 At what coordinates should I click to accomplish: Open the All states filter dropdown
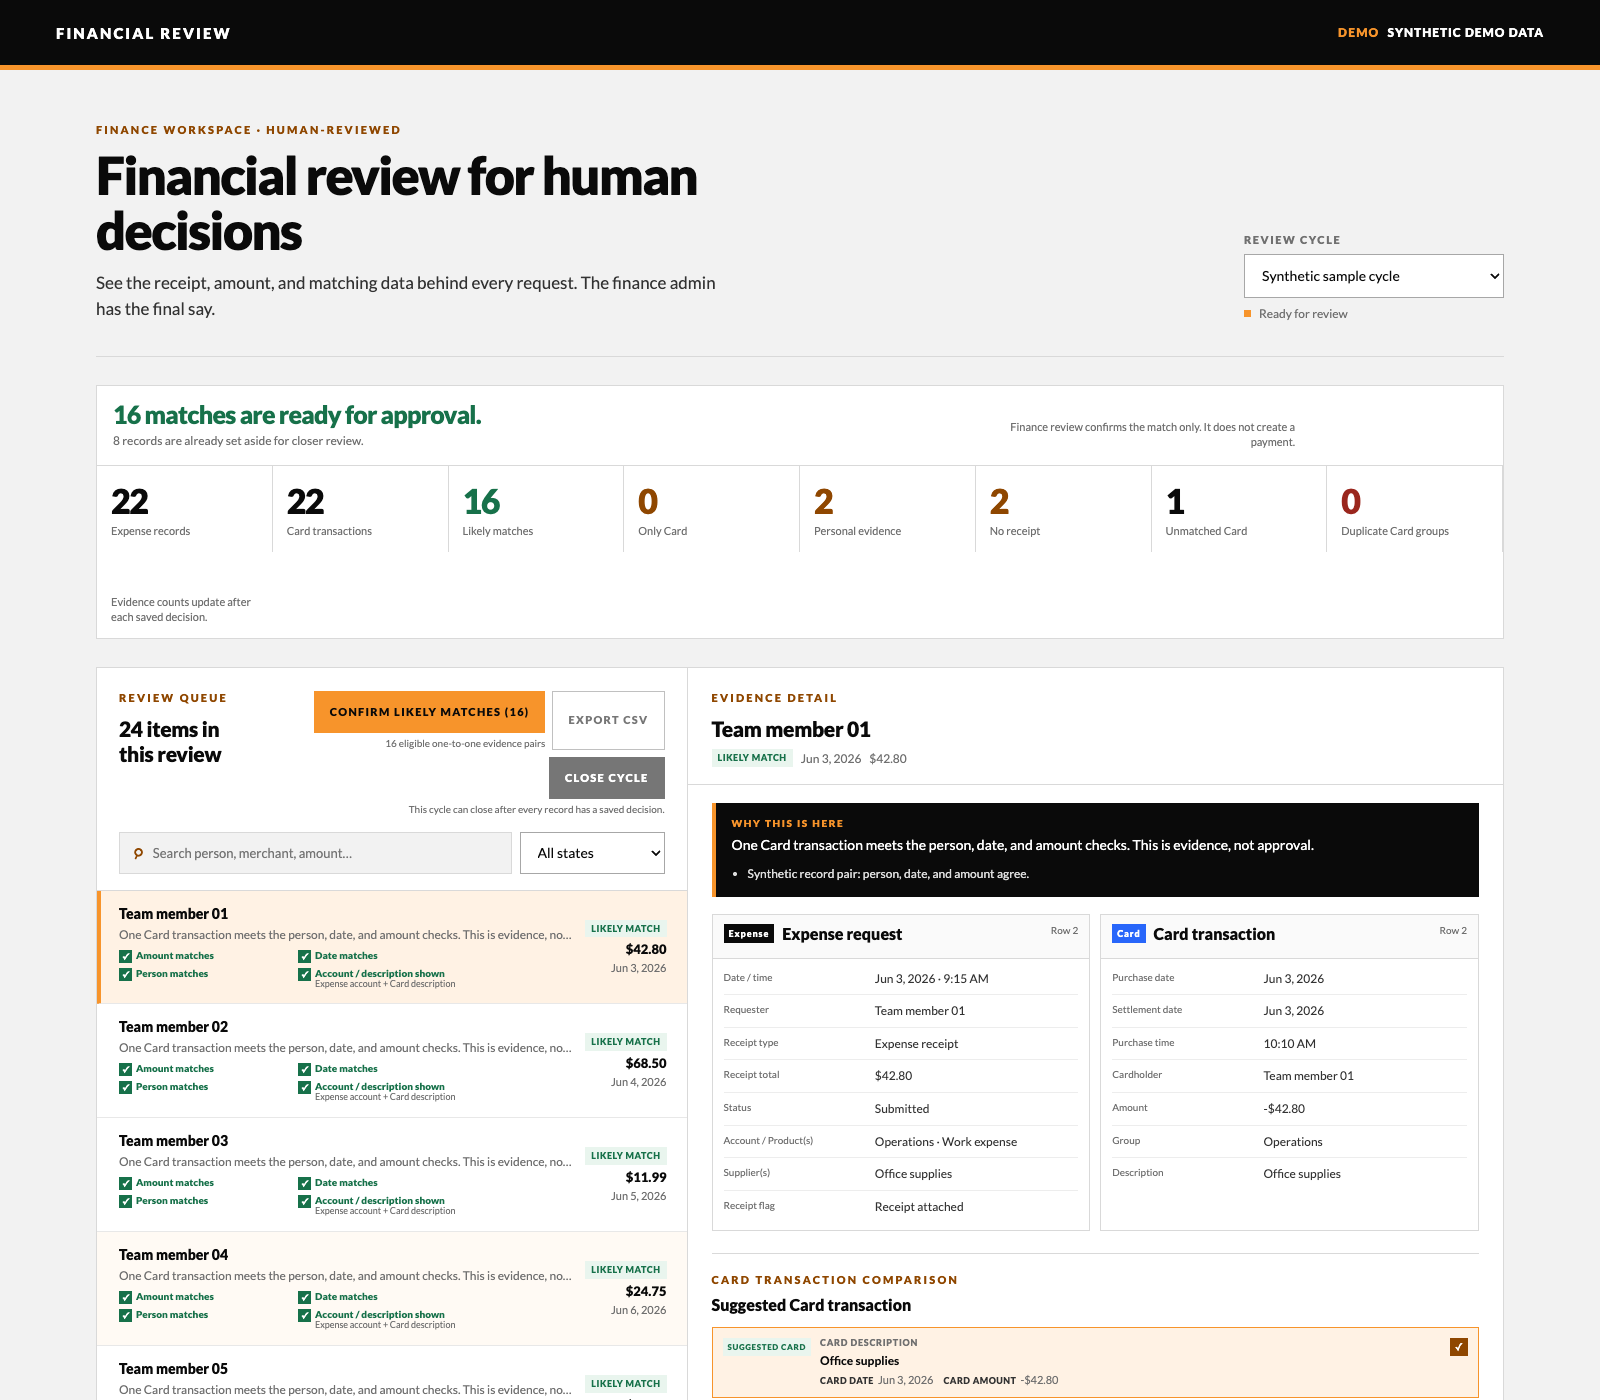pyautogui.click(x=592, y=853)
